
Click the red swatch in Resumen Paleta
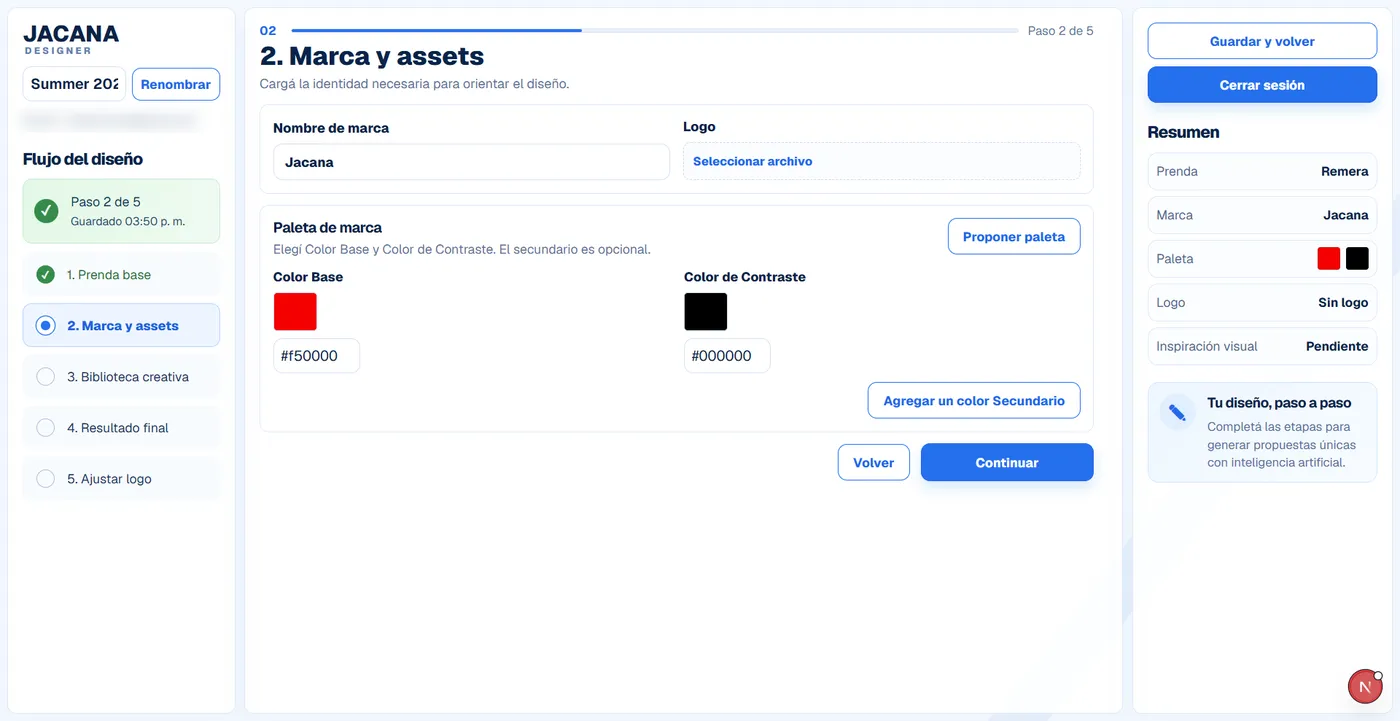(x=1328, y=258)
